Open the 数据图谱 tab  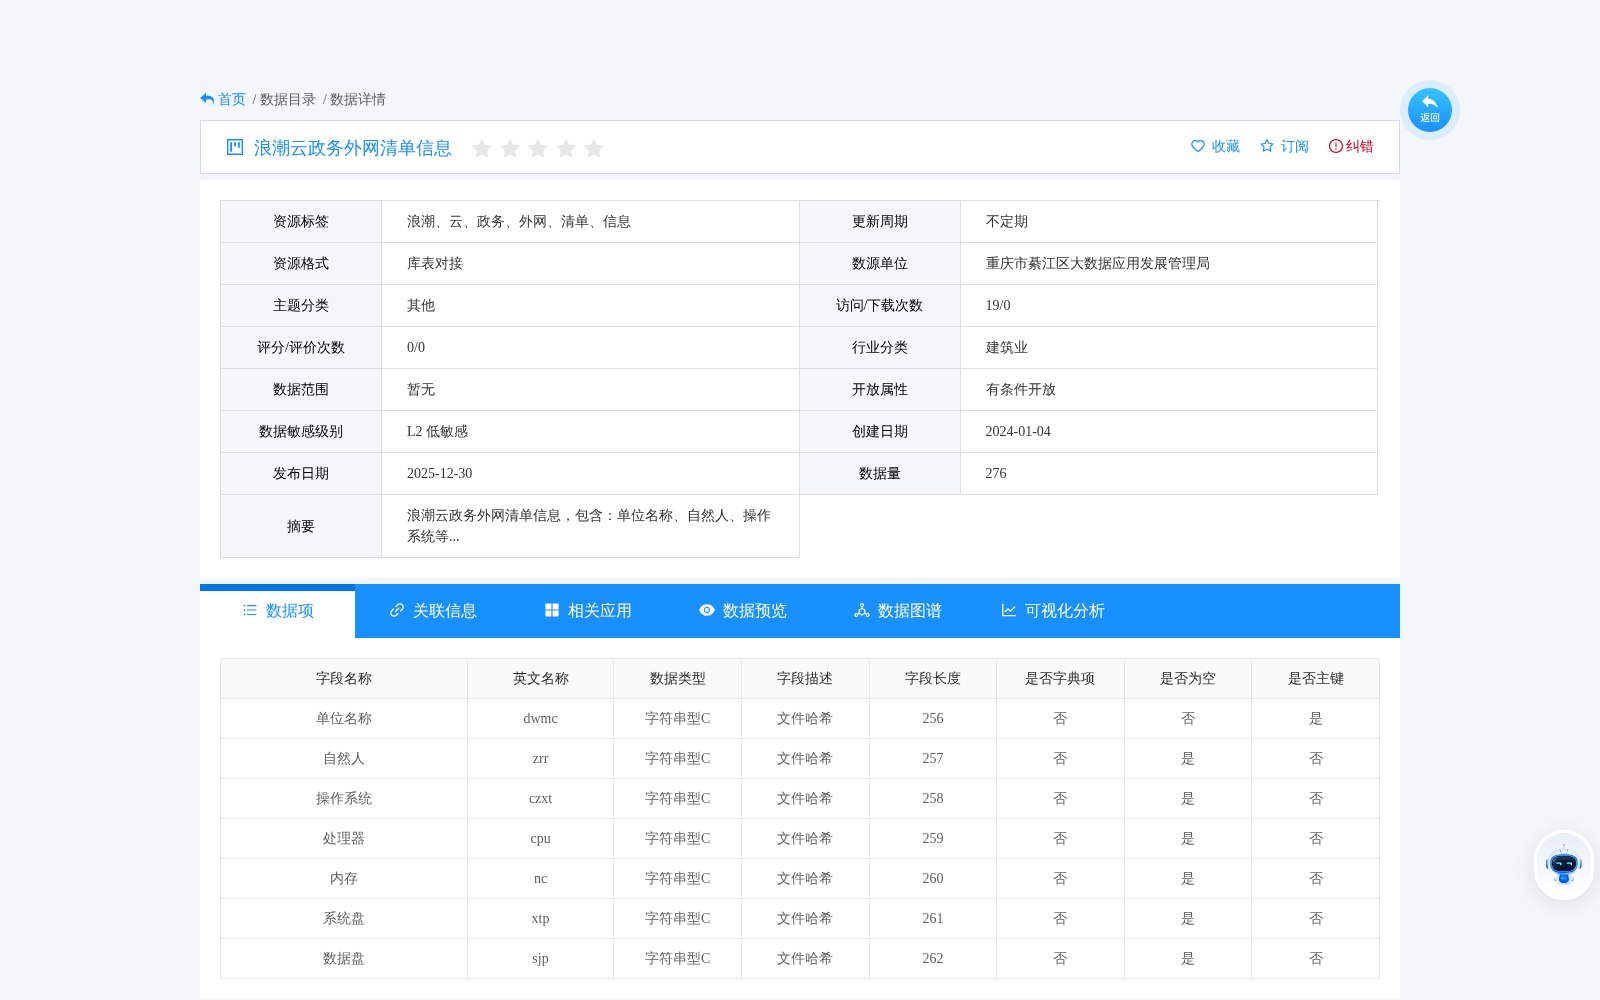(897, 611)
